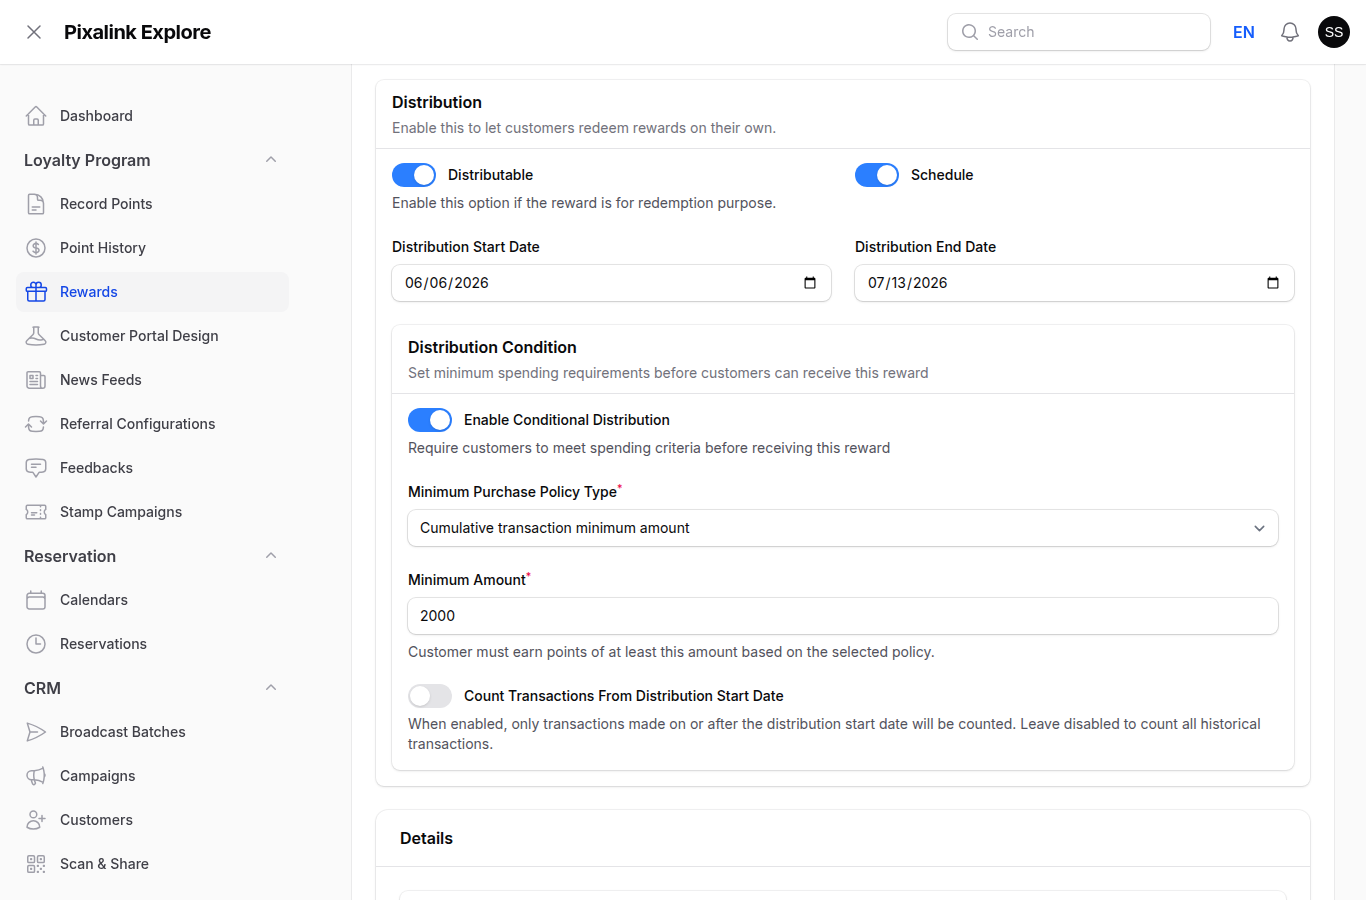The height and width of the screenshot is (900, 1366).
Task: Open Minimum Purchase Policy Type dropdown
Action: 843,528
